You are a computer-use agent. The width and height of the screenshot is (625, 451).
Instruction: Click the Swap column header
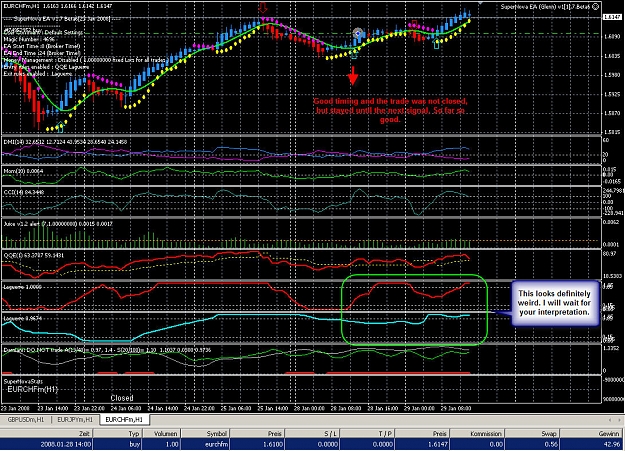[532, 434]
